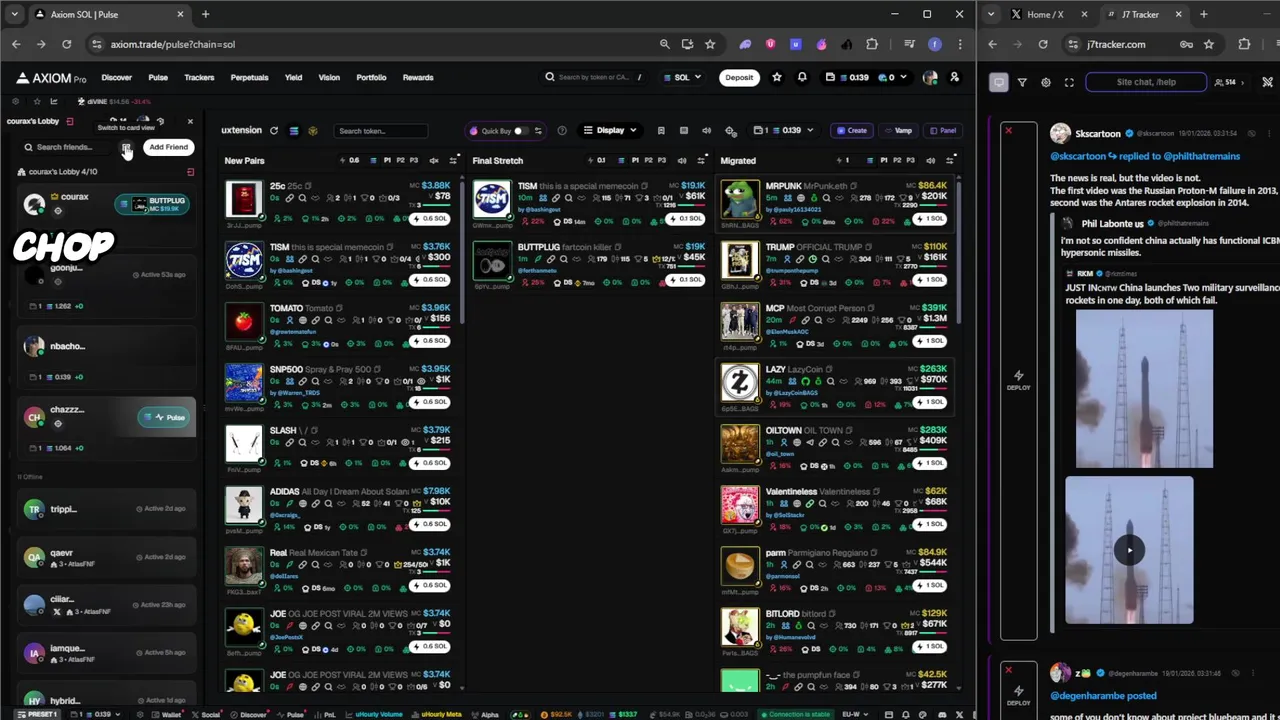Viewport: 1280px width, 720px height.
Task: Open Wallet tracker in bottom bar
Action: [x=167, y=714]
